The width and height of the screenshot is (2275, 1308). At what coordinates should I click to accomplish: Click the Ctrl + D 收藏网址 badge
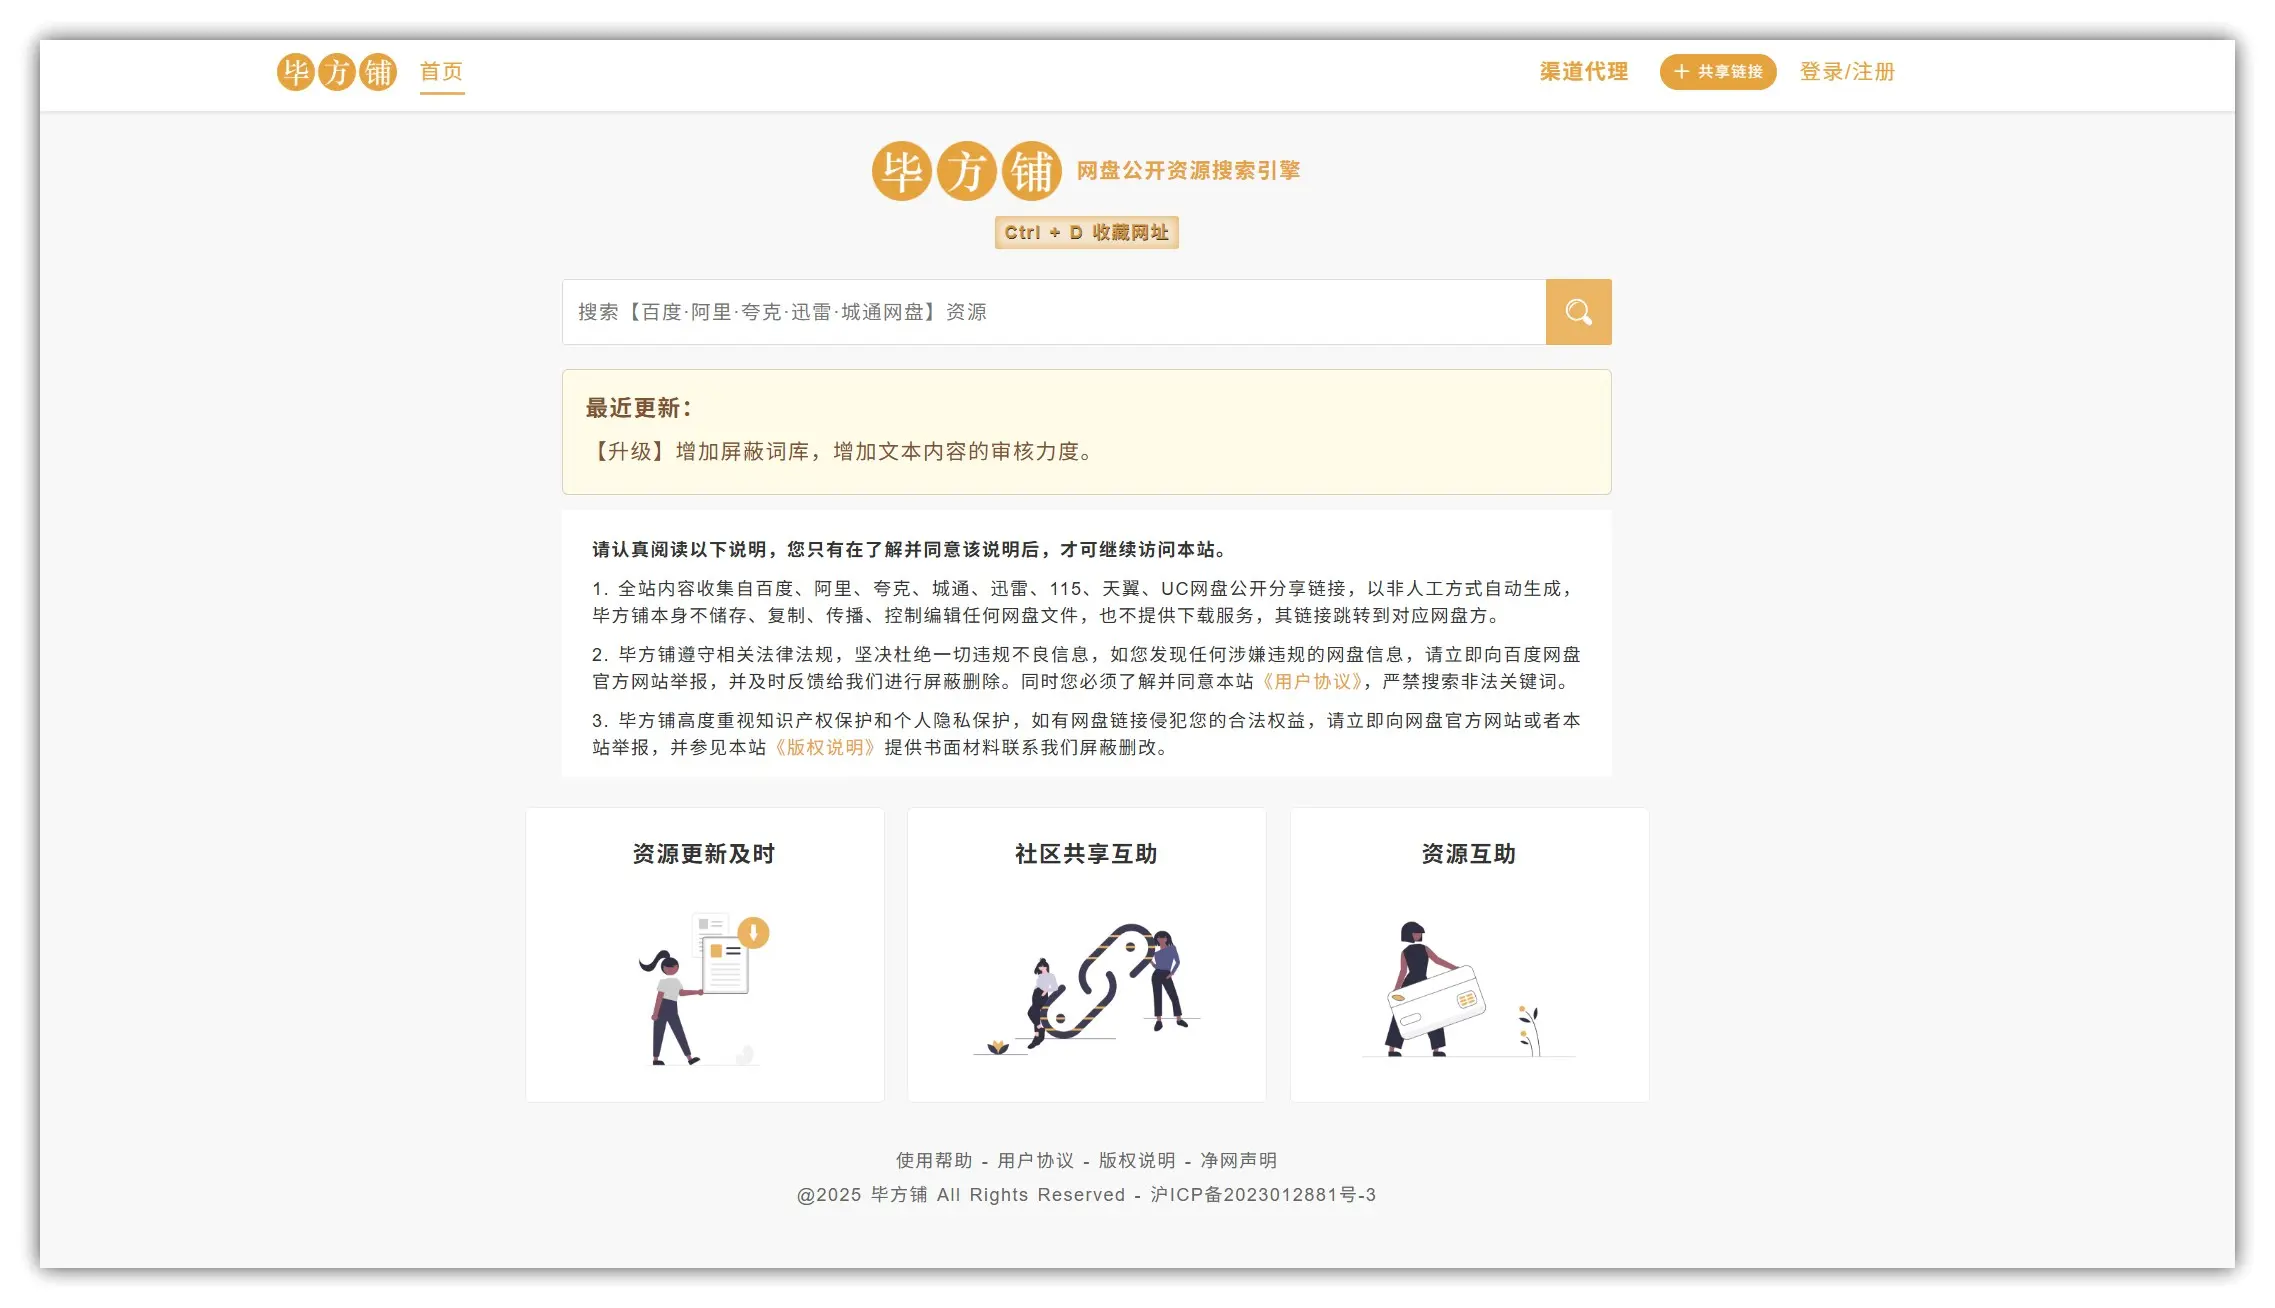point(1086,232)
